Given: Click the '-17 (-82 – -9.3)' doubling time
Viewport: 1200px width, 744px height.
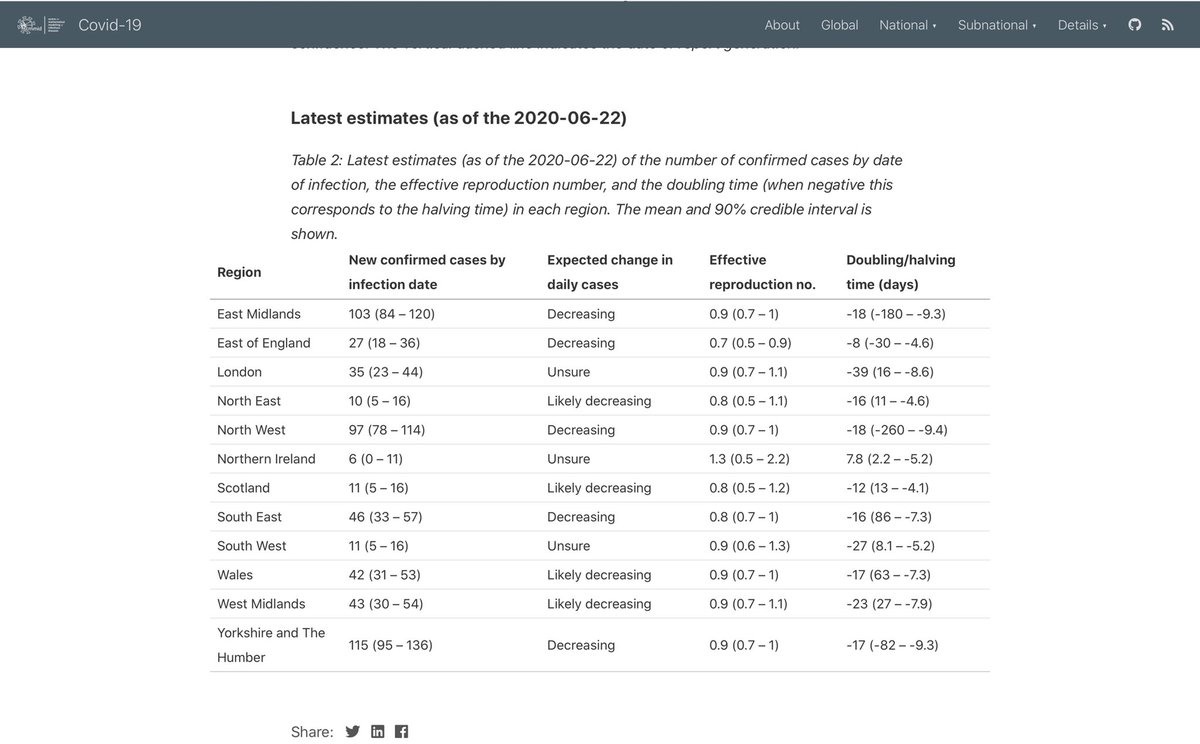Looking at the screenshot, I should pos(892,645).
